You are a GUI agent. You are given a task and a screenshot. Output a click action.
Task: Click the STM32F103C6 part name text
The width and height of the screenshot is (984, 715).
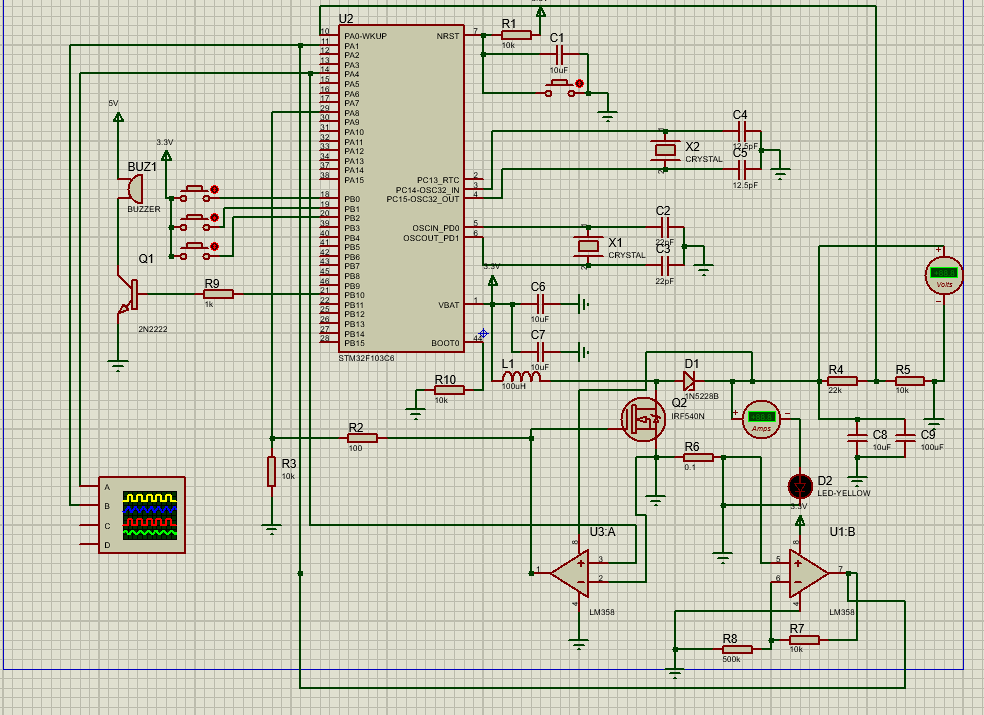tap(366, 358)
